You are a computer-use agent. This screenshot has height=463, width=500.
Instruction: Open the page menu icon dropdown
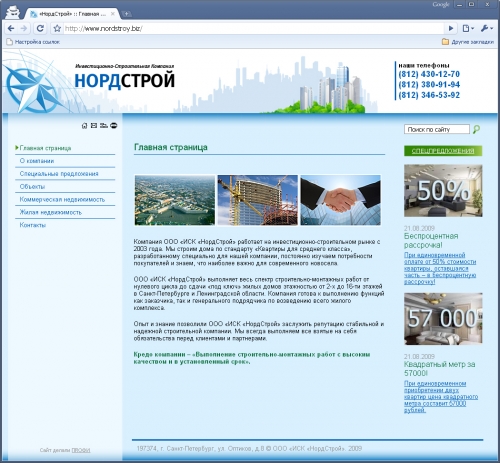(468, 29)
